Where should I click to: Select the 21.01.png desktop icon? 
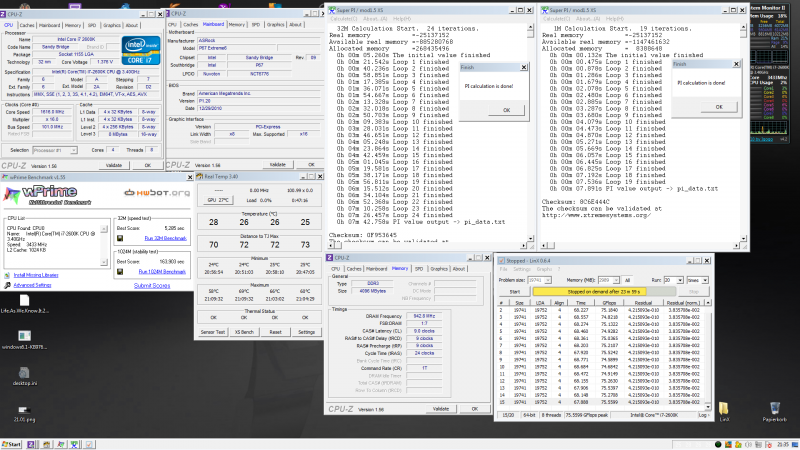coord(24,410)
